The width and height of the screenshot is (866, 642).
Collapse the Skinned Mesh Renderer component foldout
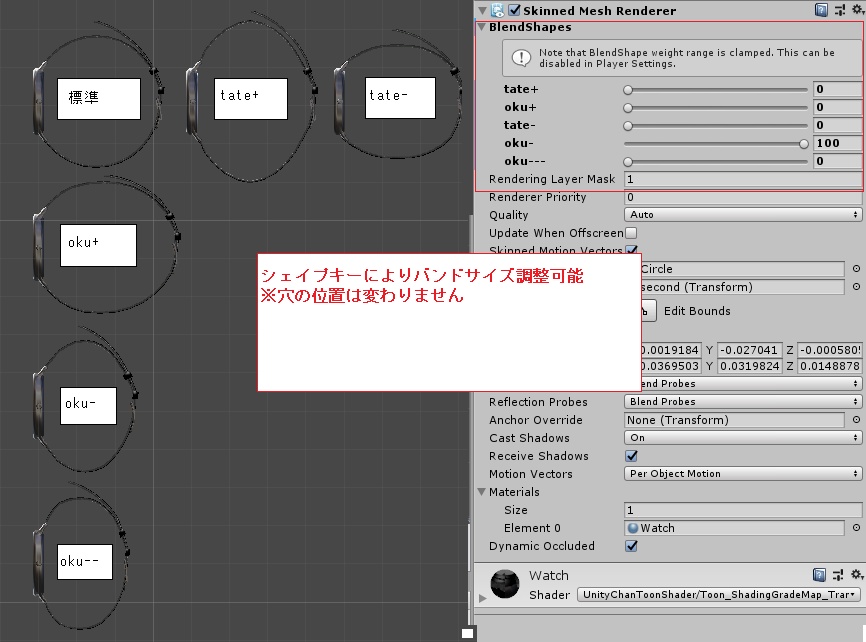pyautogui.click(x=483, y=10)
